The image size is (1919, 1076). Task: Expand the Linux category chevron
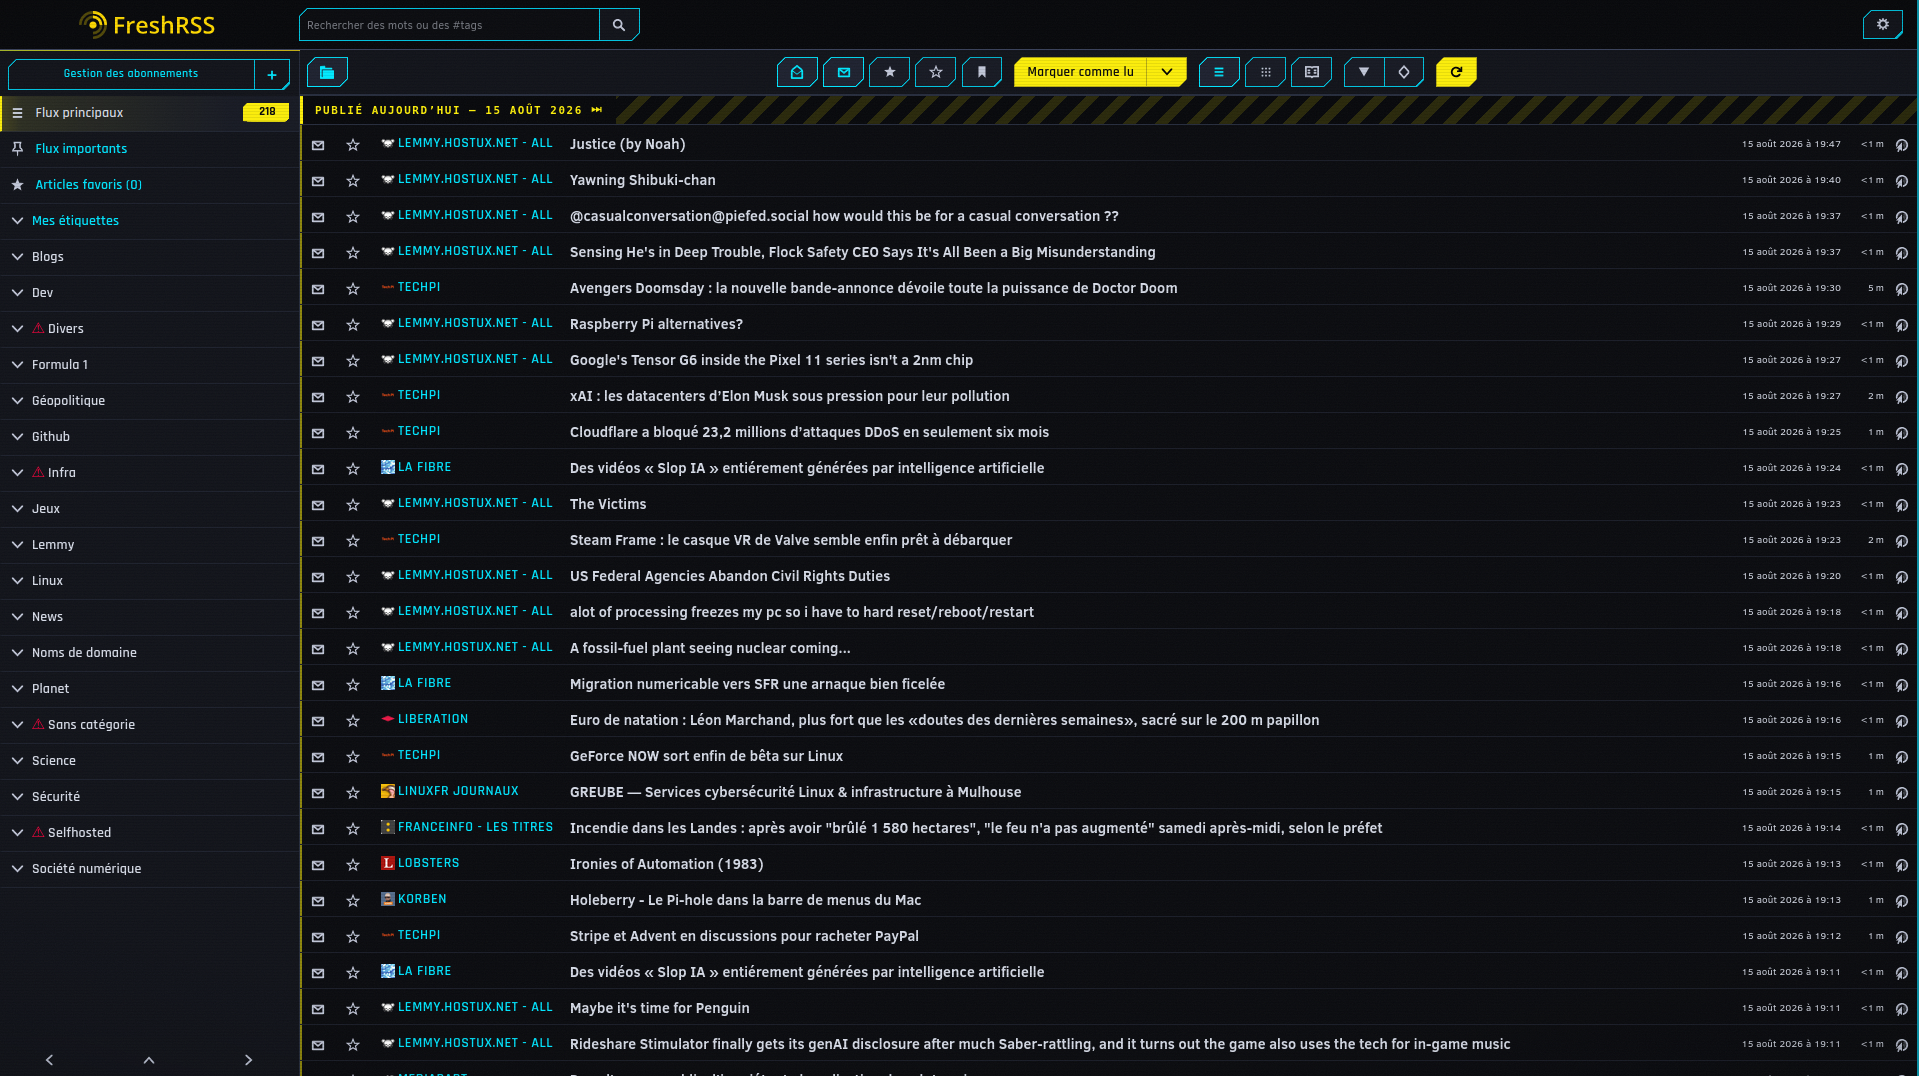pyautogui.click(x=17, y=581)
